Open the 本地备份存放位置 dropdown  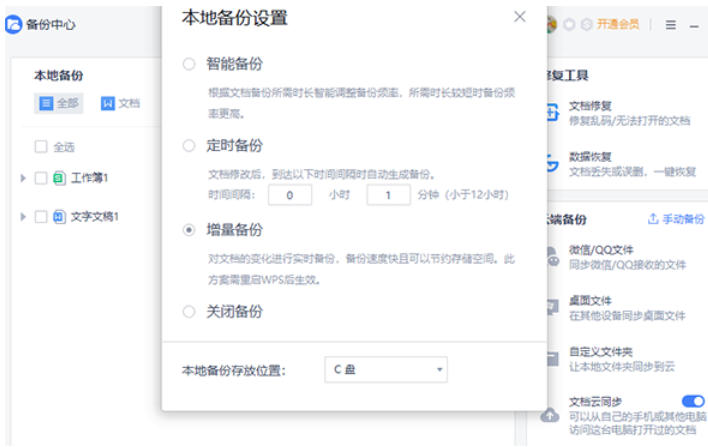pyautogui.click(x=386, y=370)
